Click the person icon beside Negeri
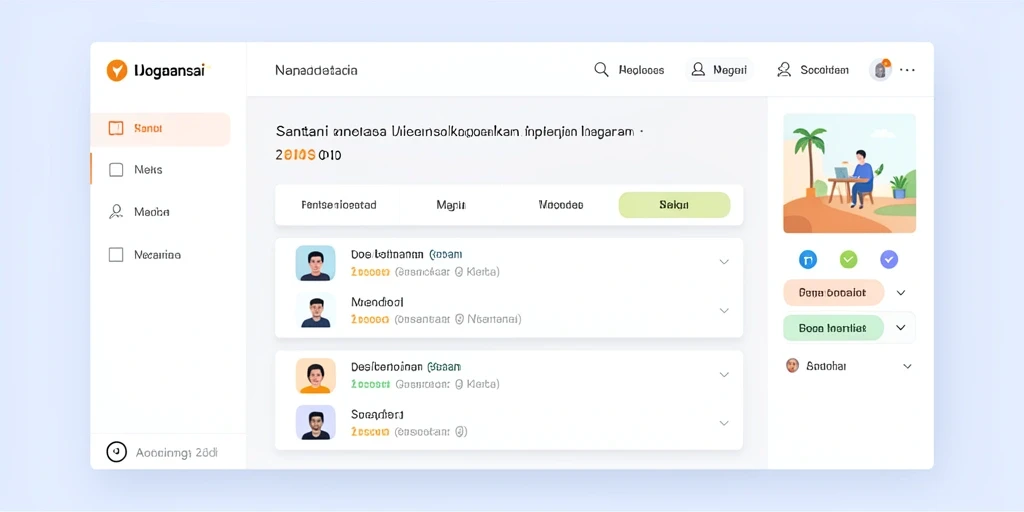 click(698, 69)
